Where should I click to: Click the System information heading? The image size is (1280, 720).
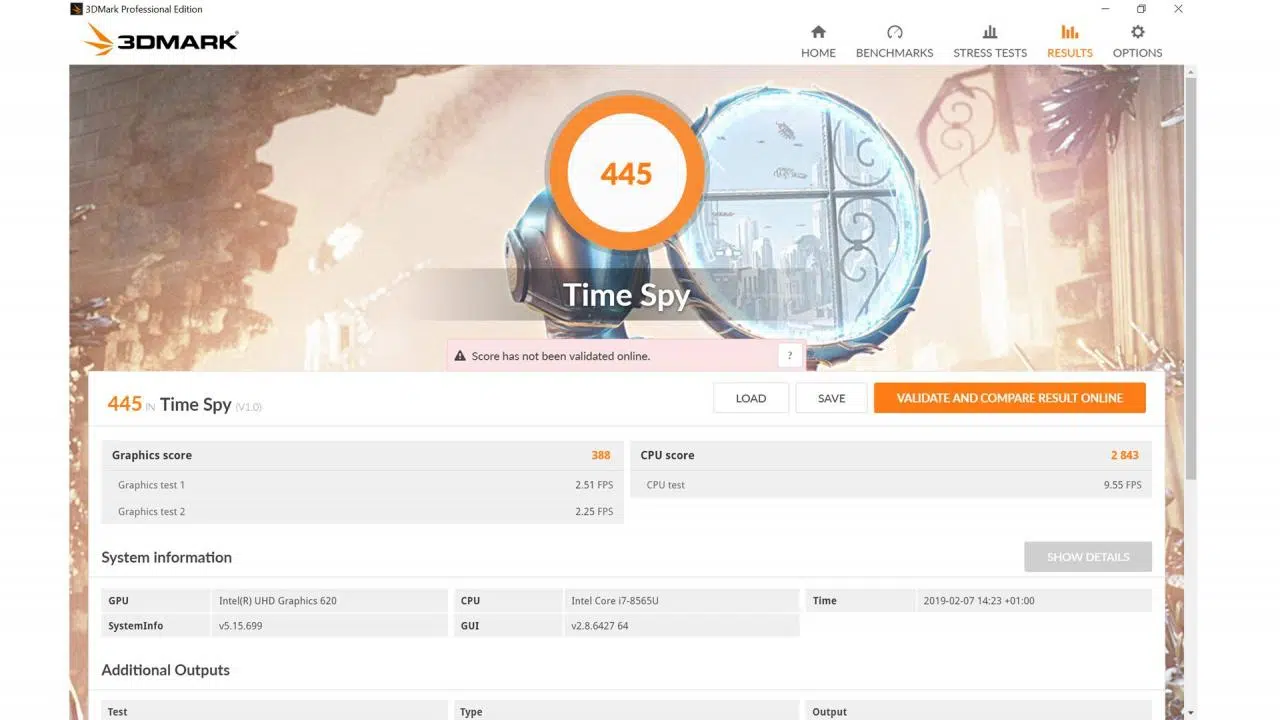(167, 557)
